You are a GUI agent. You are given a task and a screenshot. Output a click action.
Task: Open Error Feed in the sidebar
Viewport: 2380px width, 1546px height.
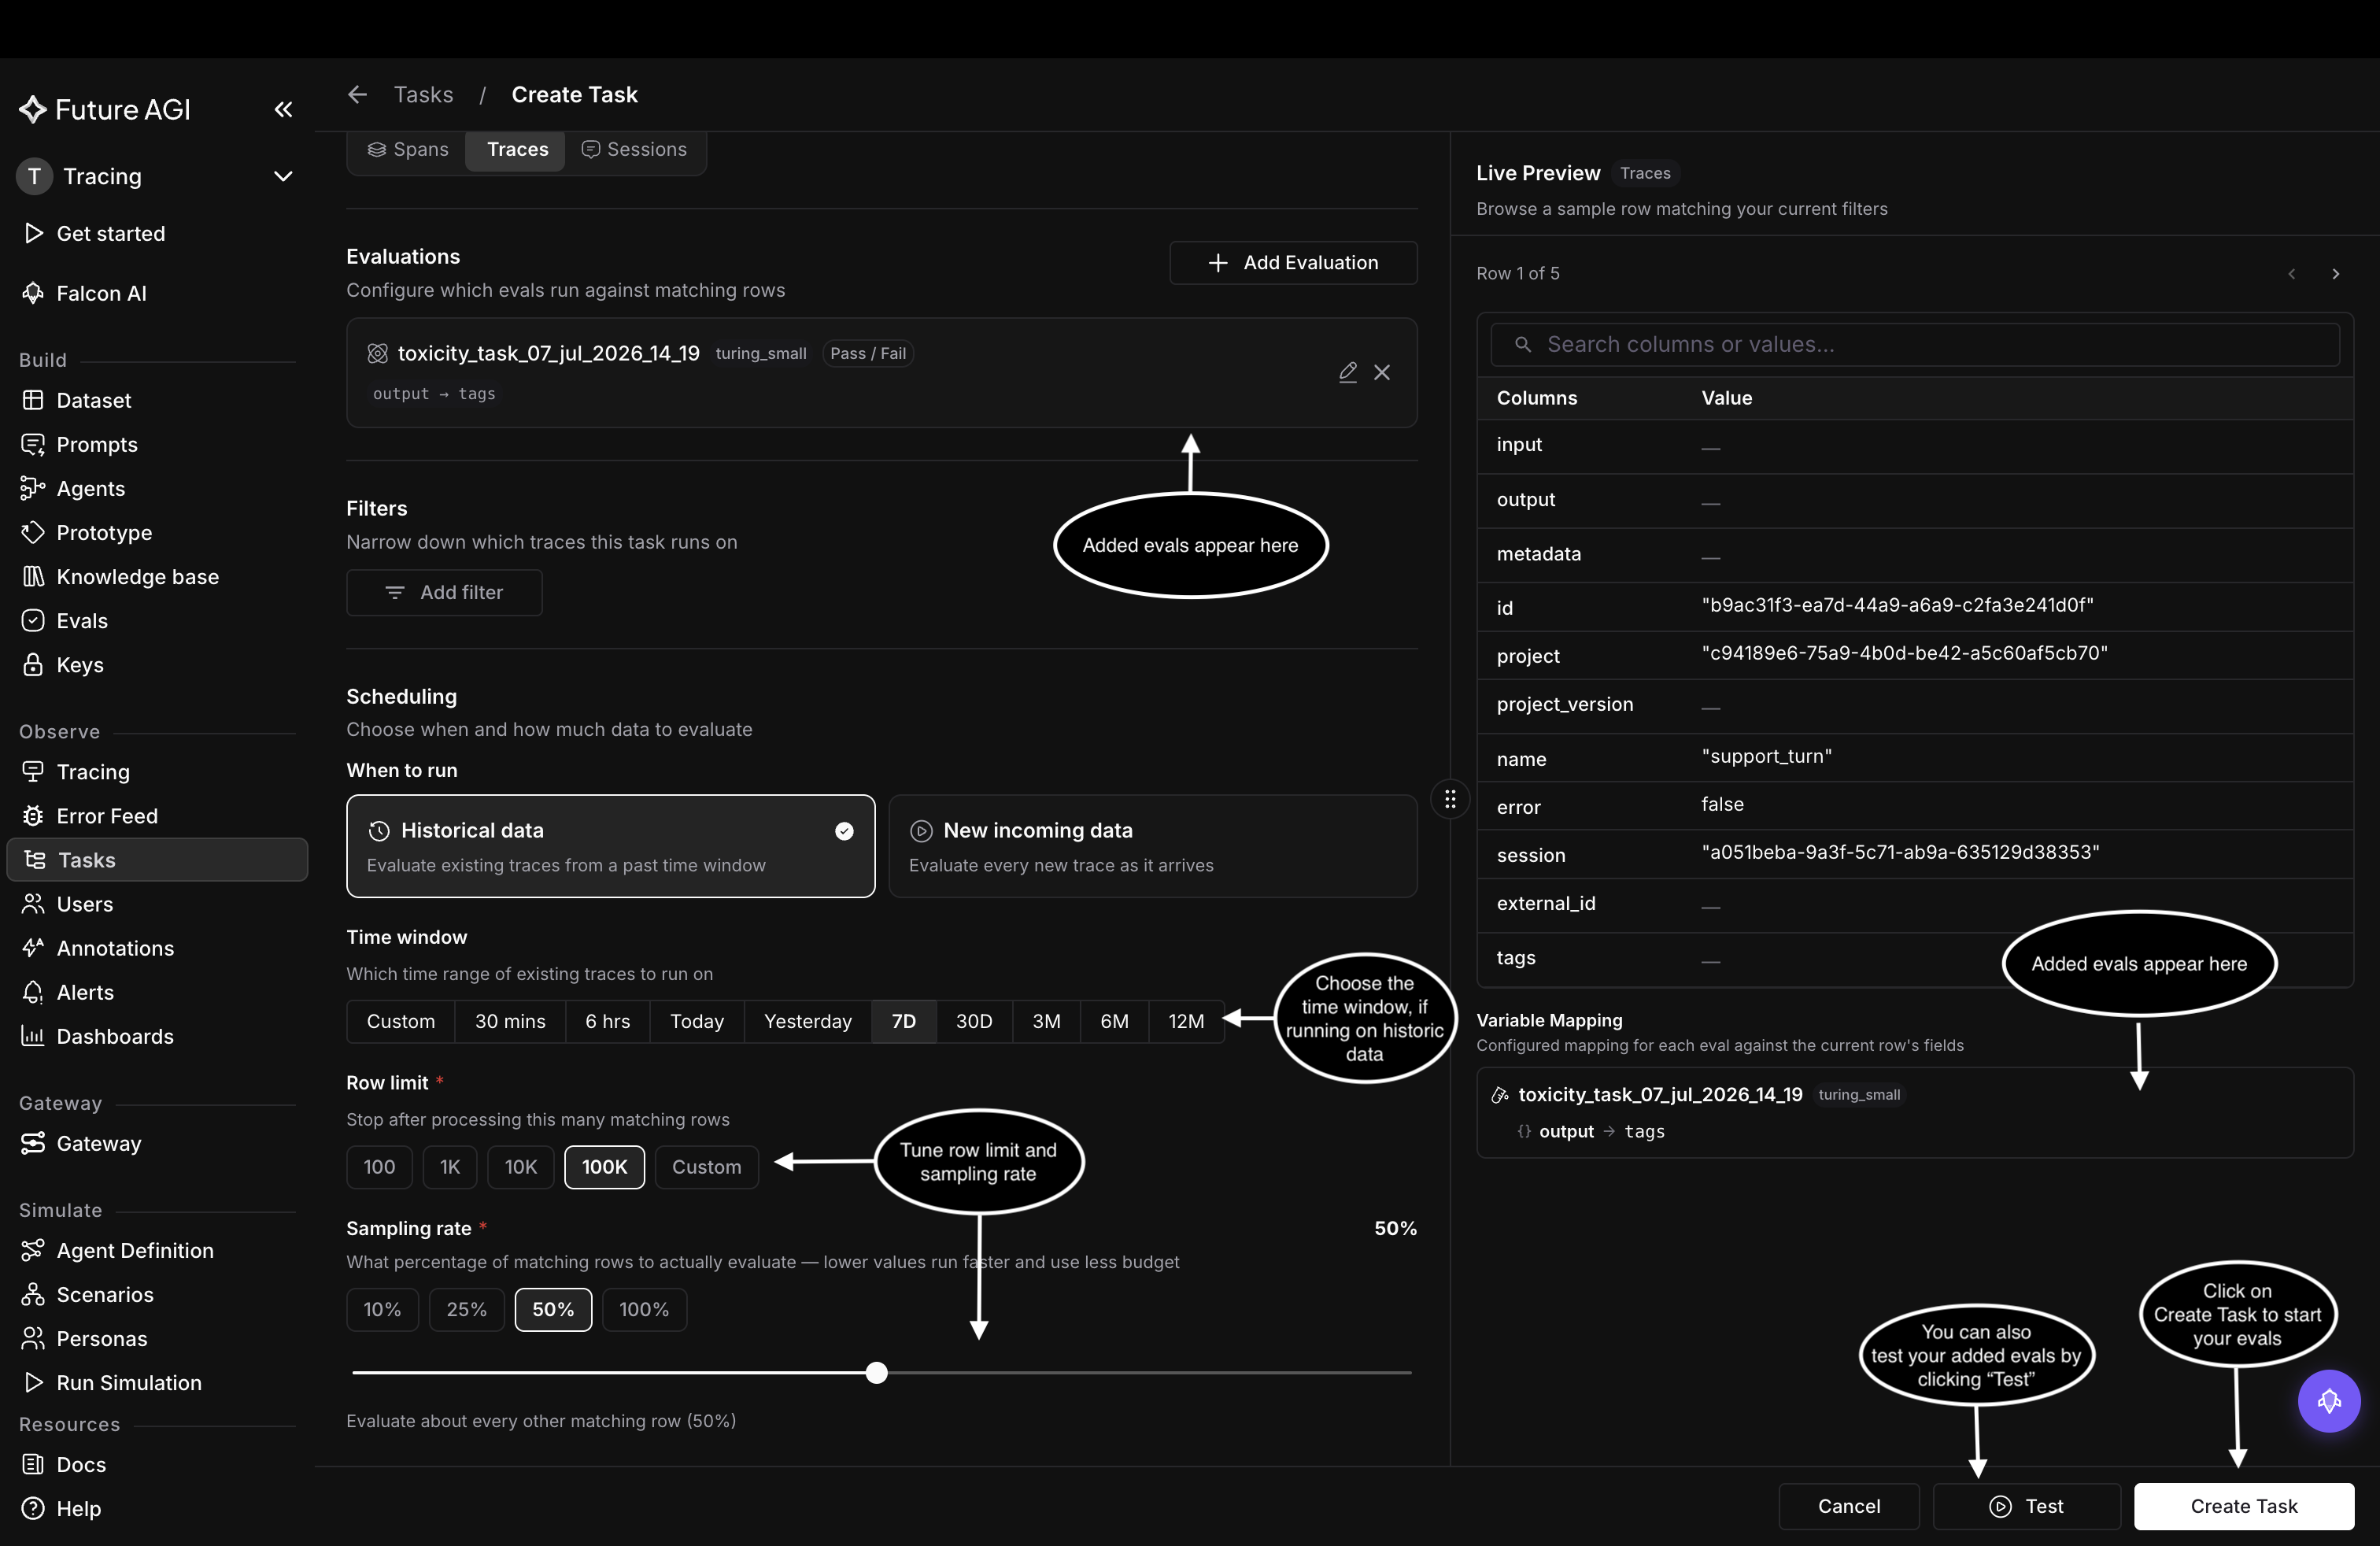click(x=157, y=816)
